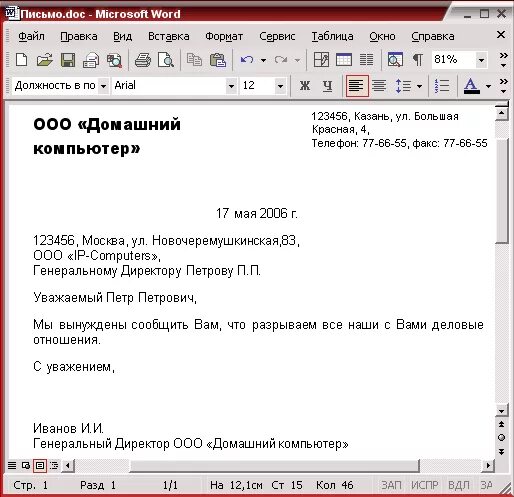Expand the redo history arrow
The image size is (514, 497).
[297, 61]
